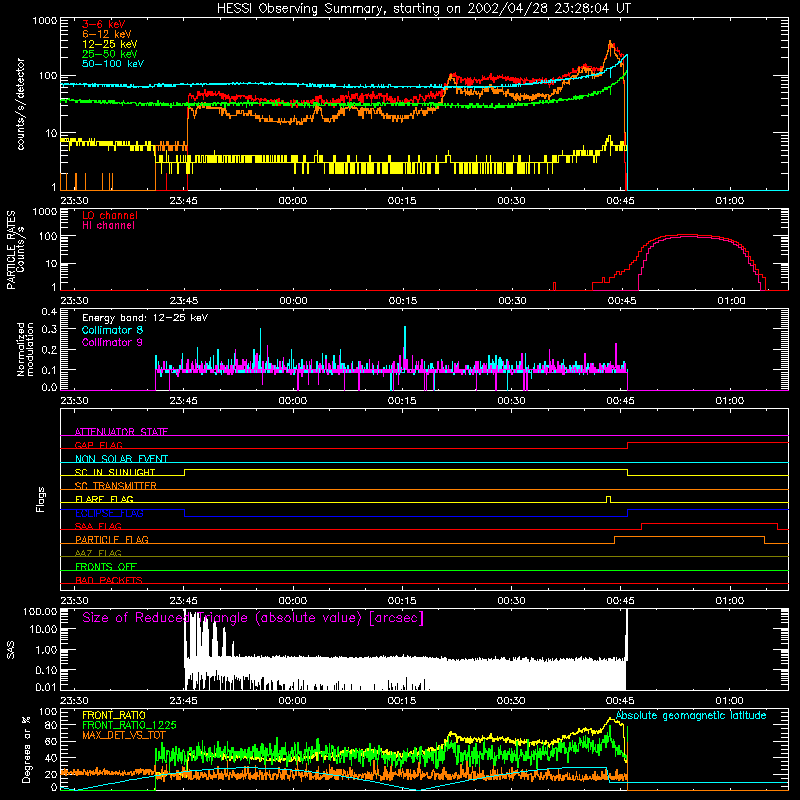This screenshot has height=800, width=800.
Task: Click the GAP_FLAG label
Action: click(x=98, y=445)
